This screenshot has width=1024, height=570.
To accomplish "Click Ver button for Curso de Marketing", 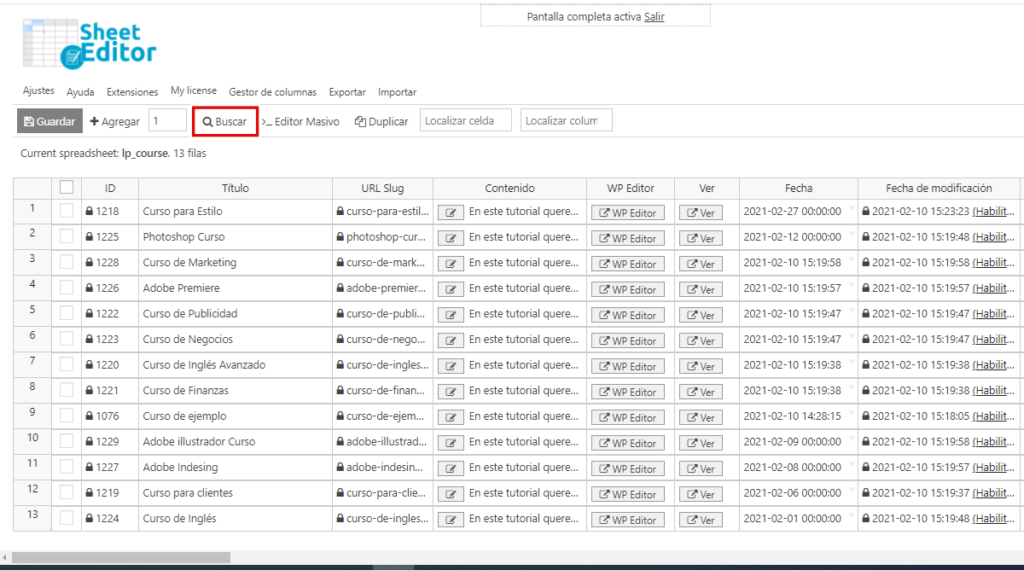I will [x=701, y=264].
